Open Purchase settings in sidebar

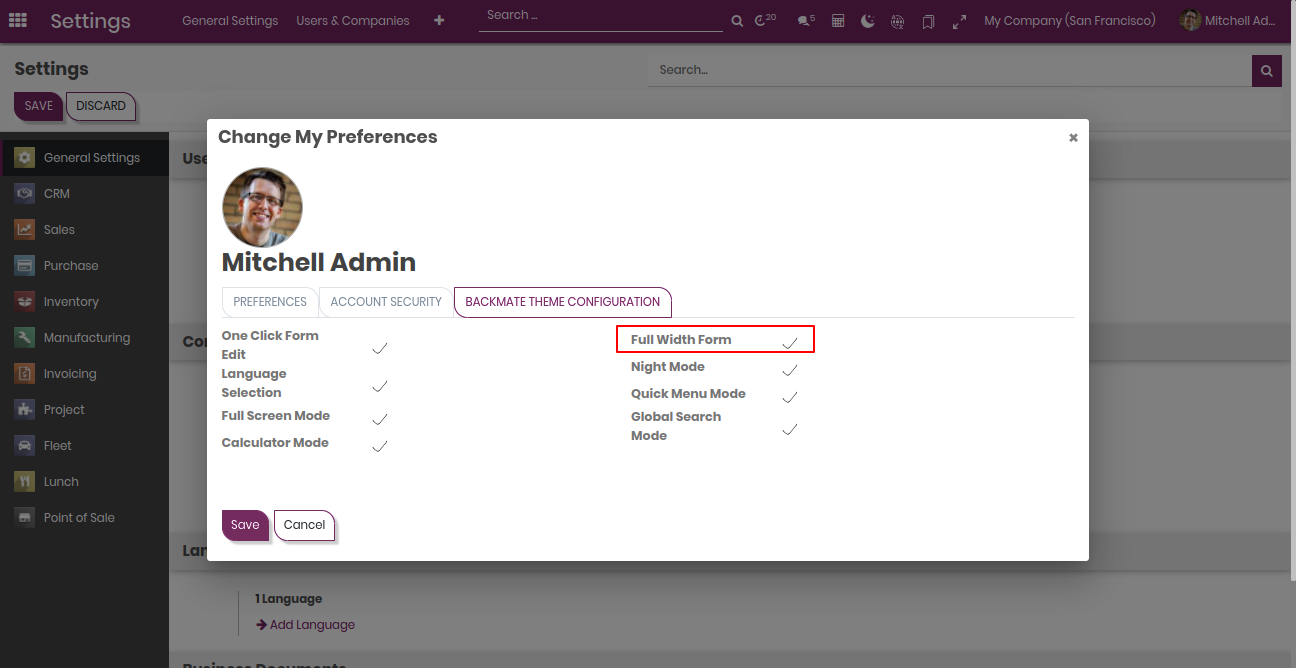[85, 266]
